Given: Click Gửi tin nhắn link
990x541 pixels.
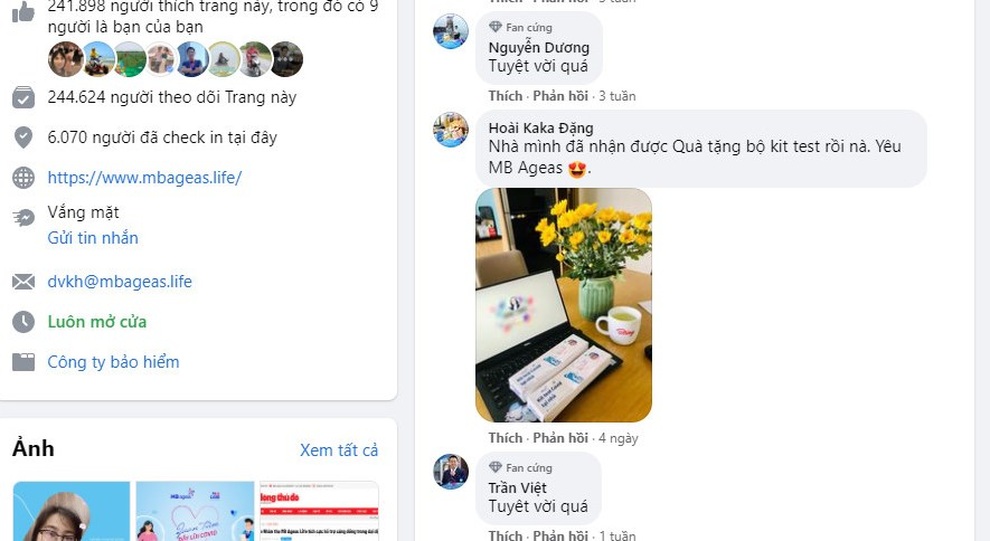Looking at the screenshot, I should click(x=93, y=238).
